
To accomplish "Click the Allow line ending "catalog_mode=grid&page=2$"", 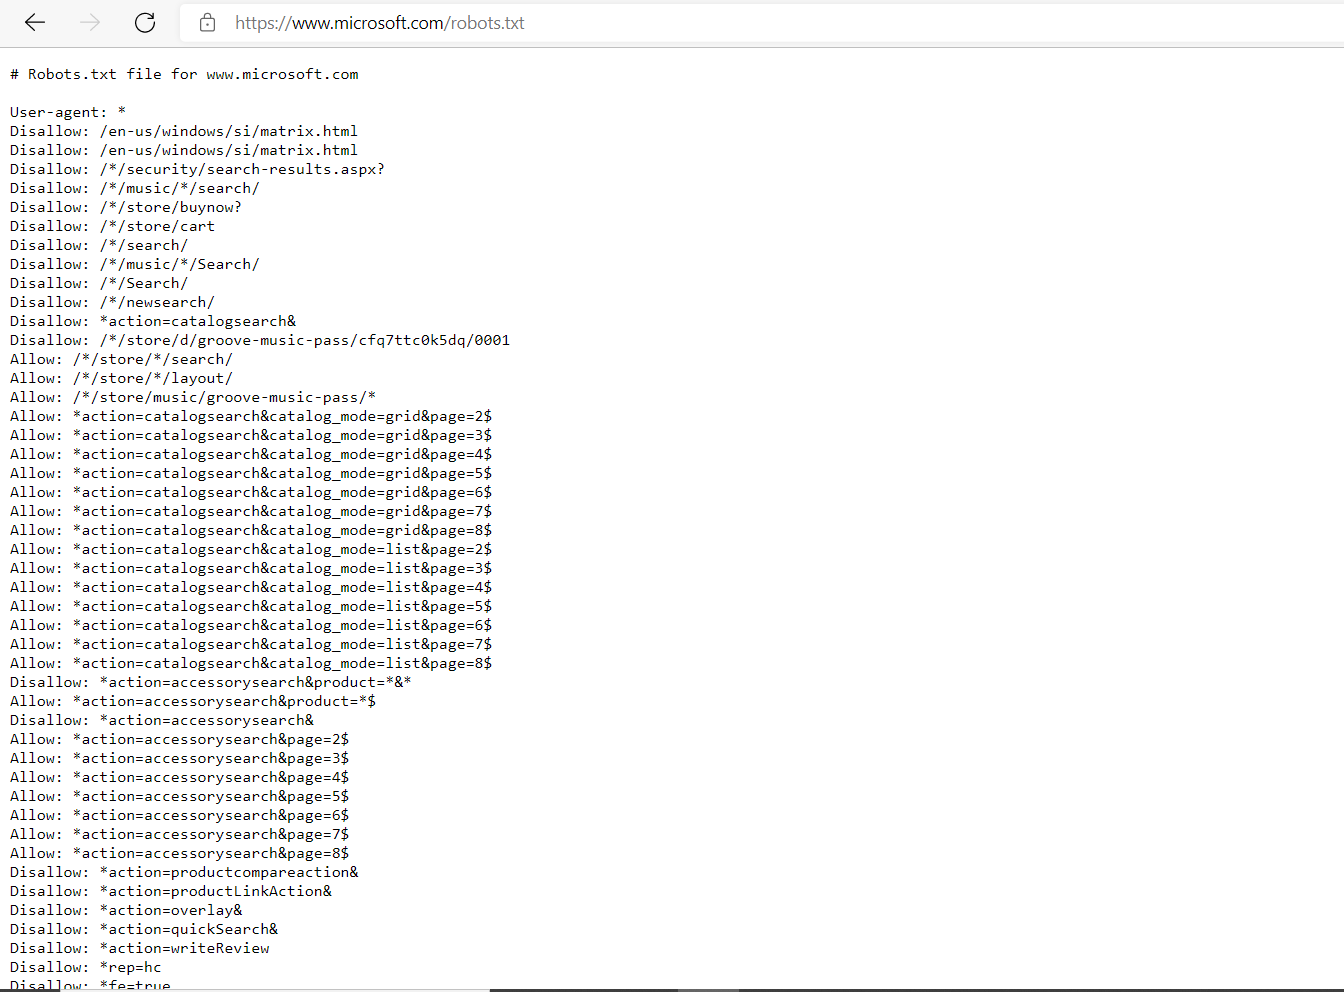I will click(x=251, y=416).
